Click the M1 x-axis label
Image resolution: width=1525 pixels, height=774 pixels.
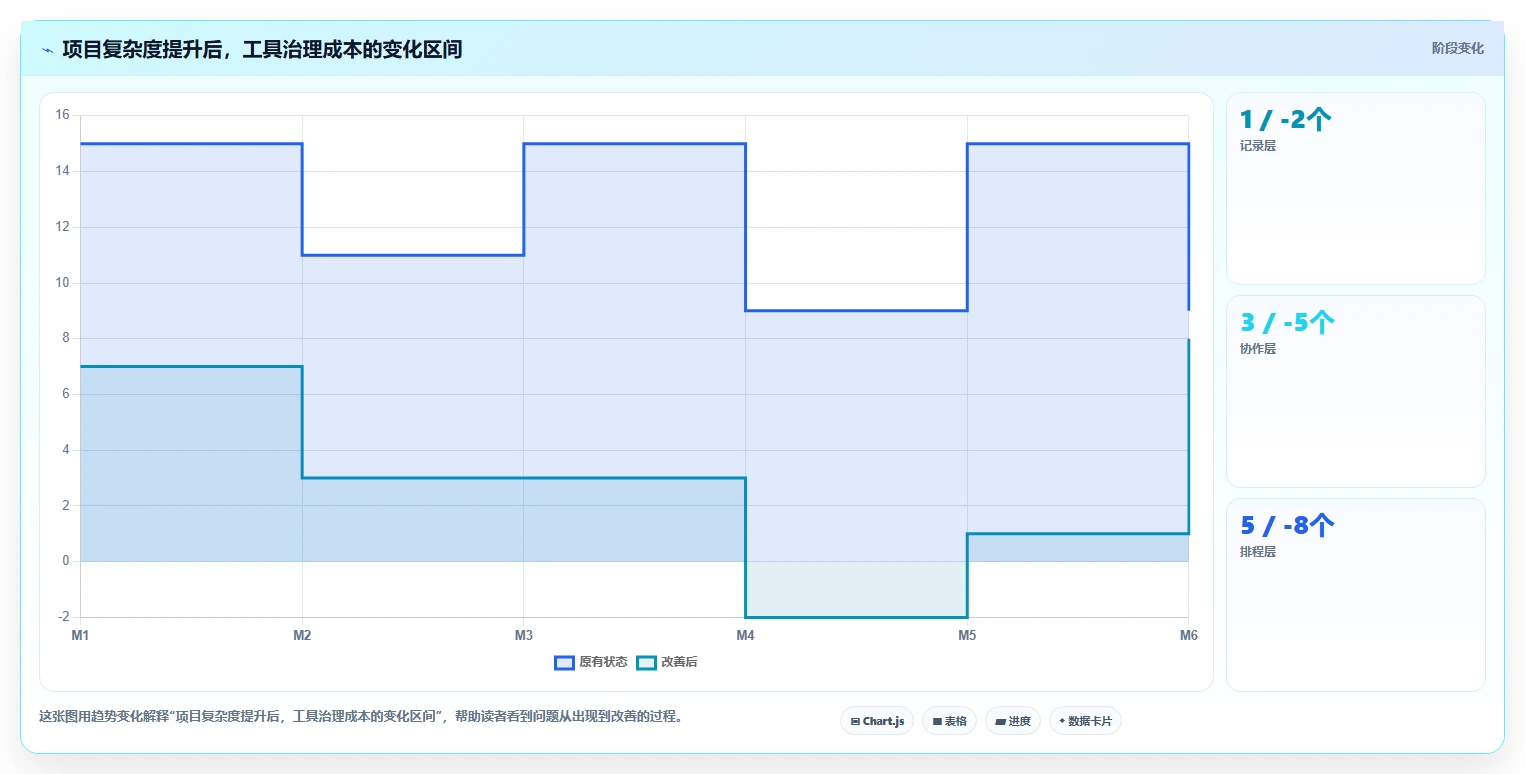(80, 635)
